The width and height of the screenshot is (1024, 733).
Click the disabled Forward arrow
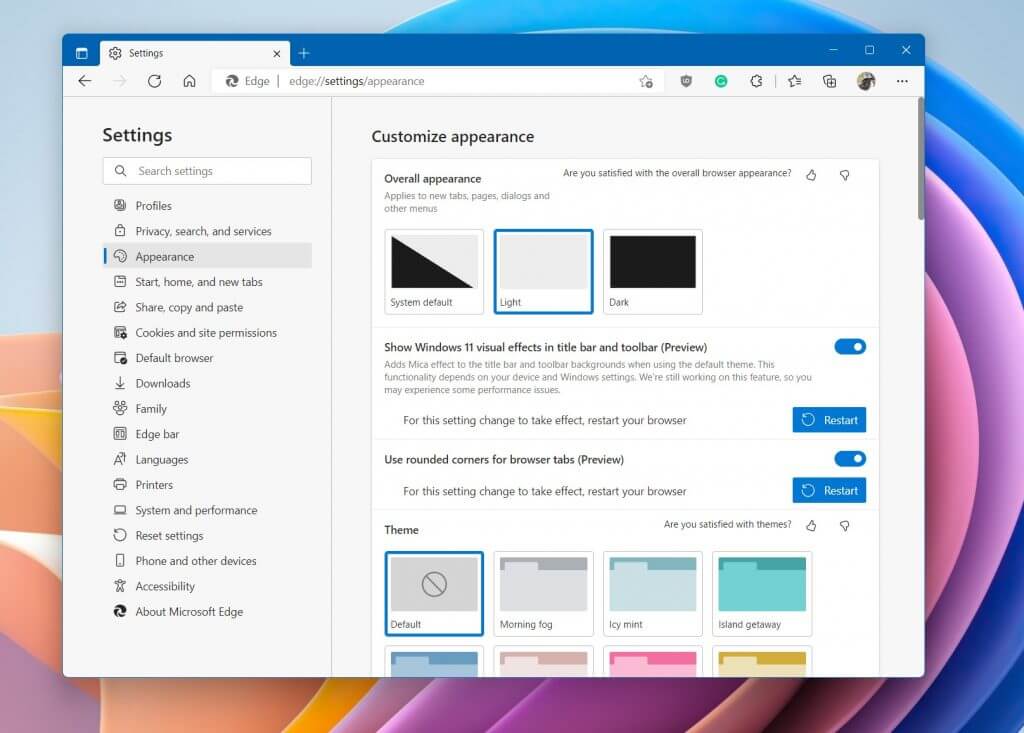pos(120,81)
